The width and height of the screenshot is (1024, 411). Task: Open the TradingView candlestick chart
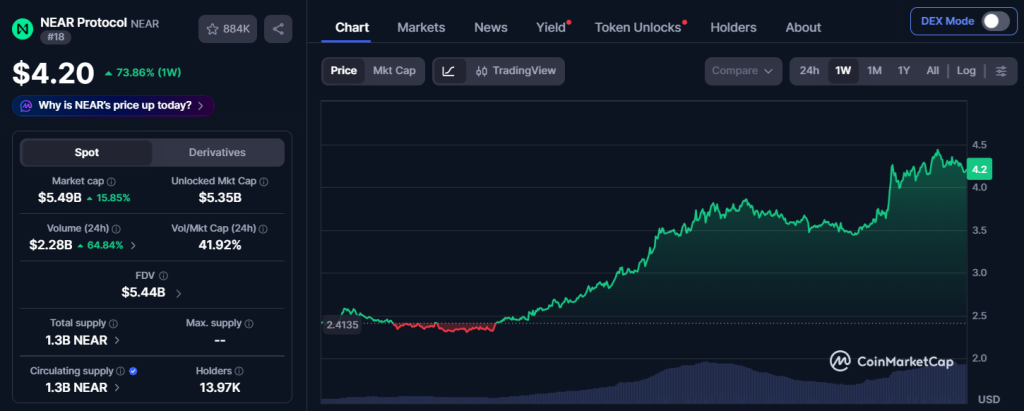point(516,71)
